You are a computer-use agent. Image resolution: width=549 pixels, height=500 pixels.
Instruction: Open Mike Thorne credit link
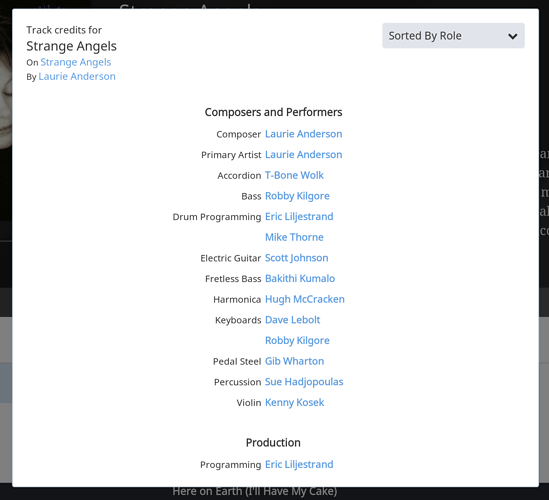pyautogui.click(x=294, y=237)
